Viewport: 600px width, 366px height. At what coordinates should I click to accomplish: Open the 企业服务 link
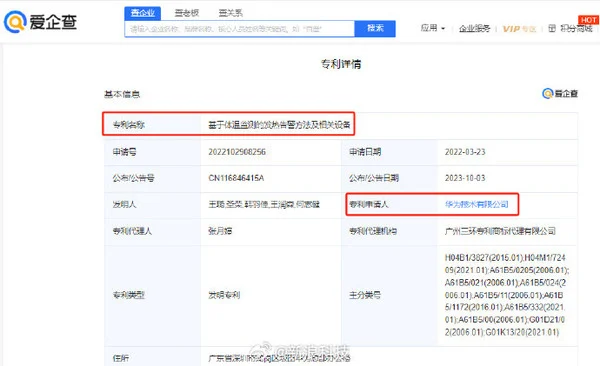(474, 28)
